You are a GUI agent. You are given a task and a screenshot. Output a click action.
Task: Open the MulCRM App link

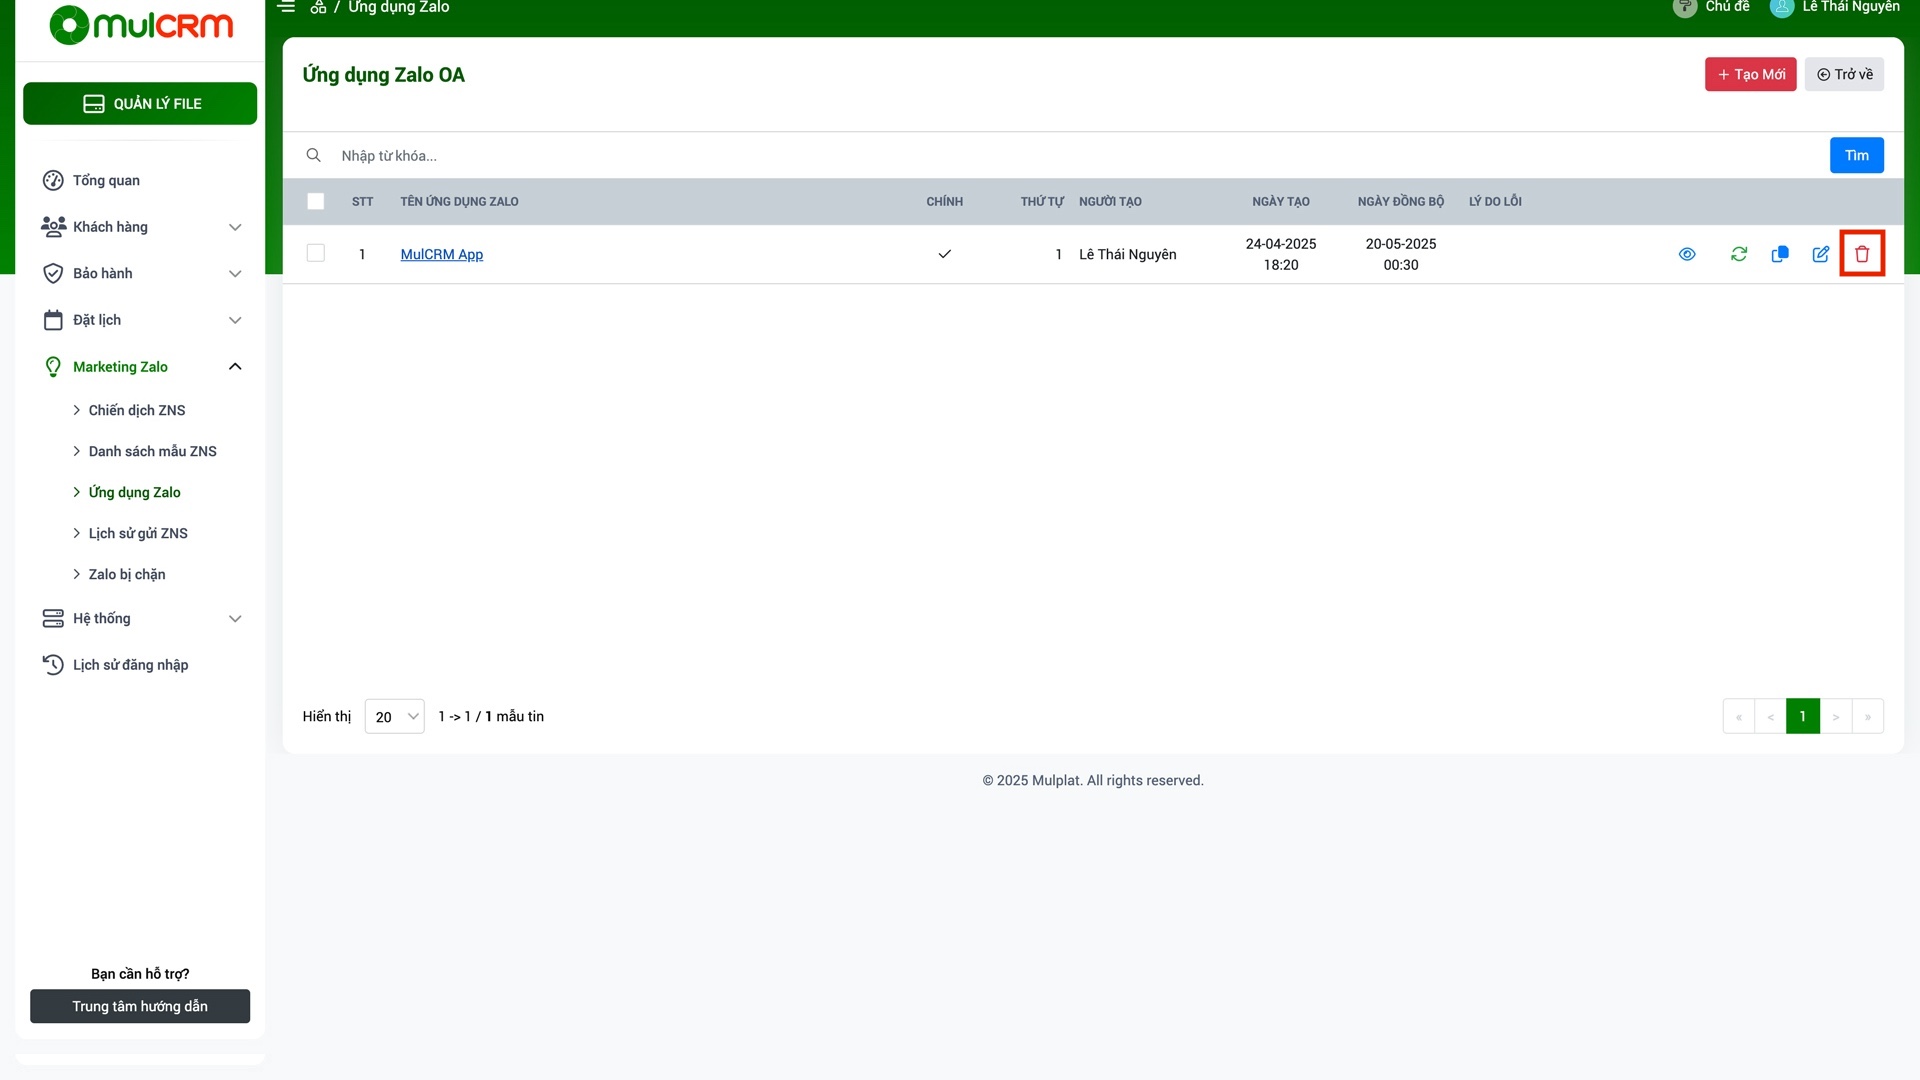click(x=441, y=254)
